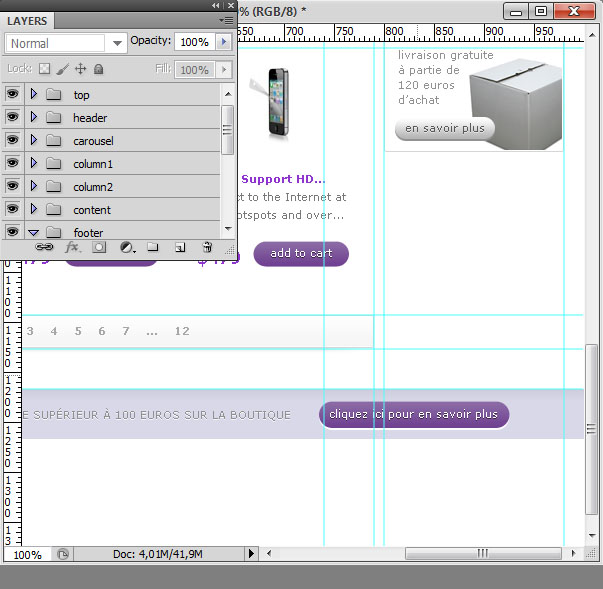Hide the content layer group
603x589 pixels.
pyautogui.click(x=12, y=209)
